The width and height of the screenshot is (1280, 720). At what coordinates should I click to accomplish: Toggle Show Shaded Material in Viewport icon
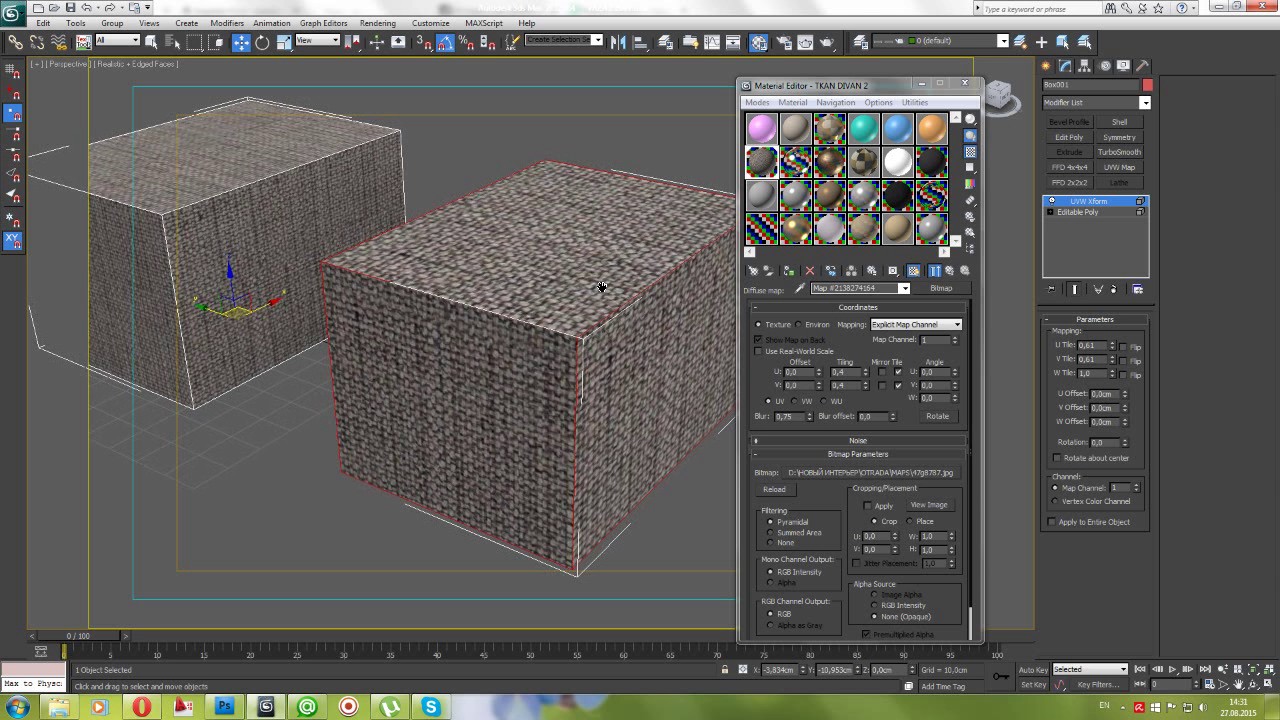(x=914, y=271)
